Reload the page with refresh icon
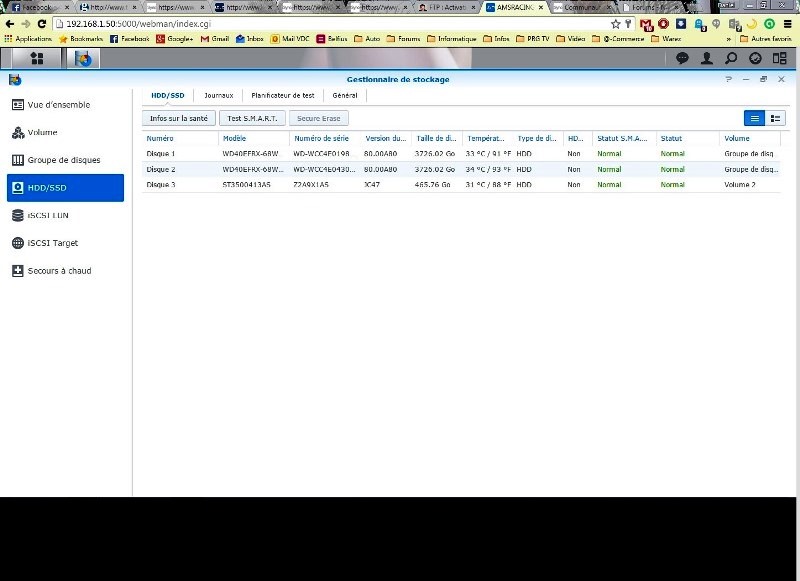 [42, 24]
